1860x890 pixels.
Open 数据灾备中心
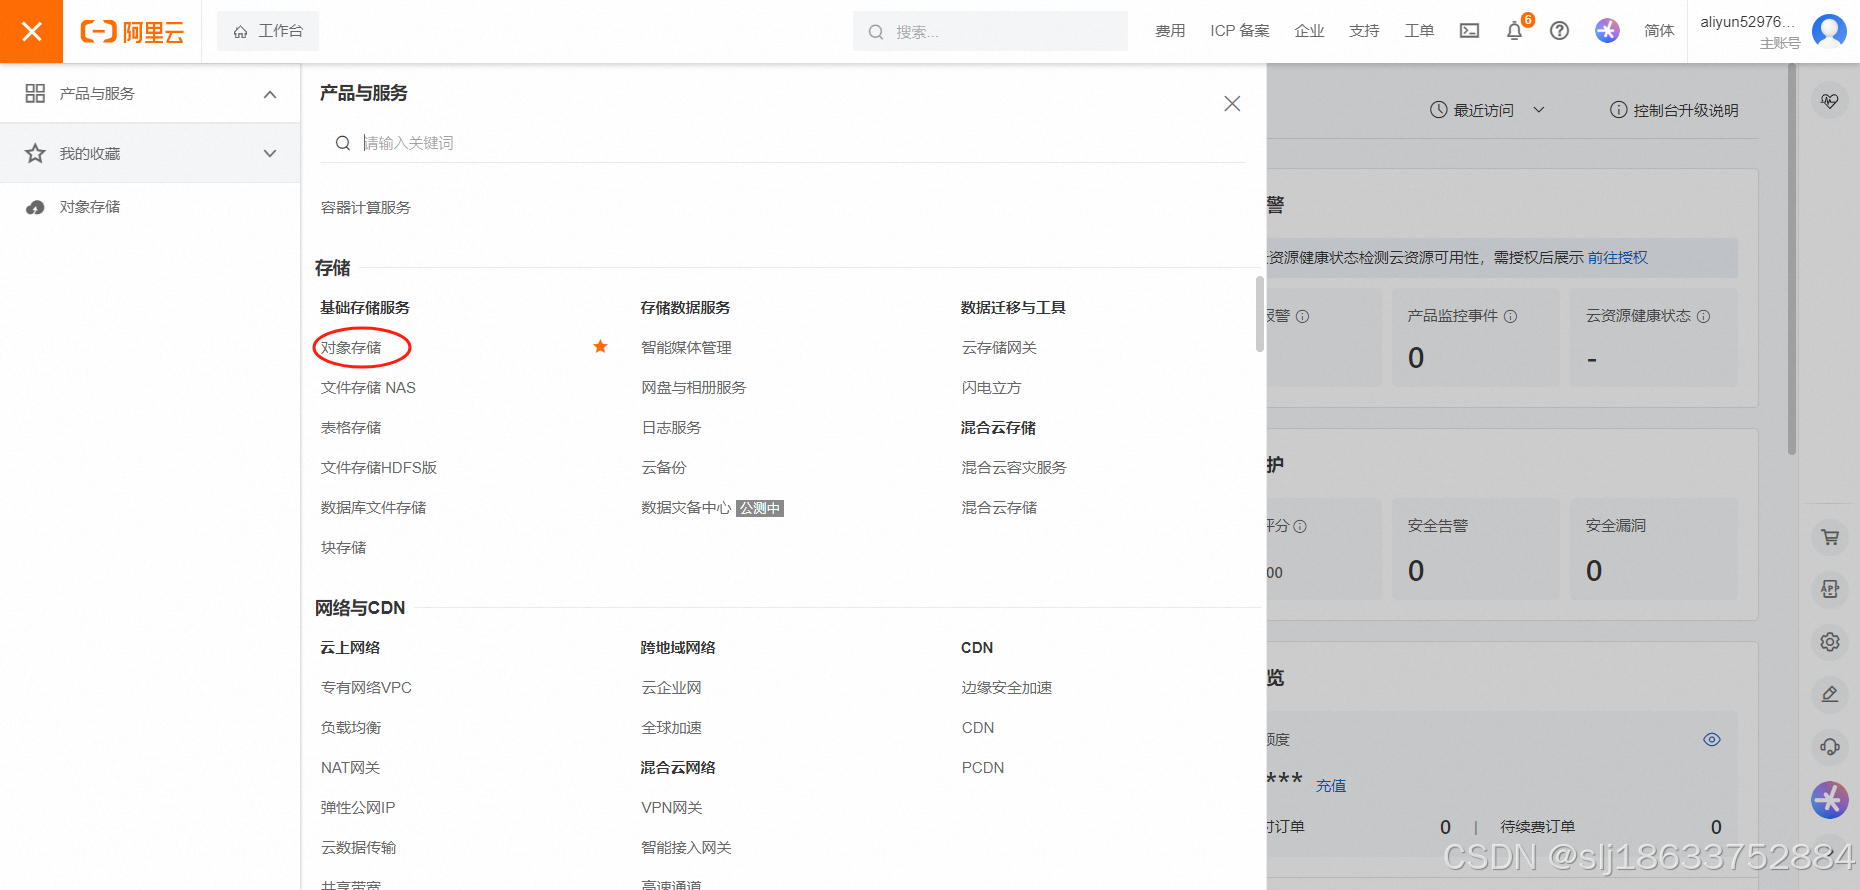[686, 508]
